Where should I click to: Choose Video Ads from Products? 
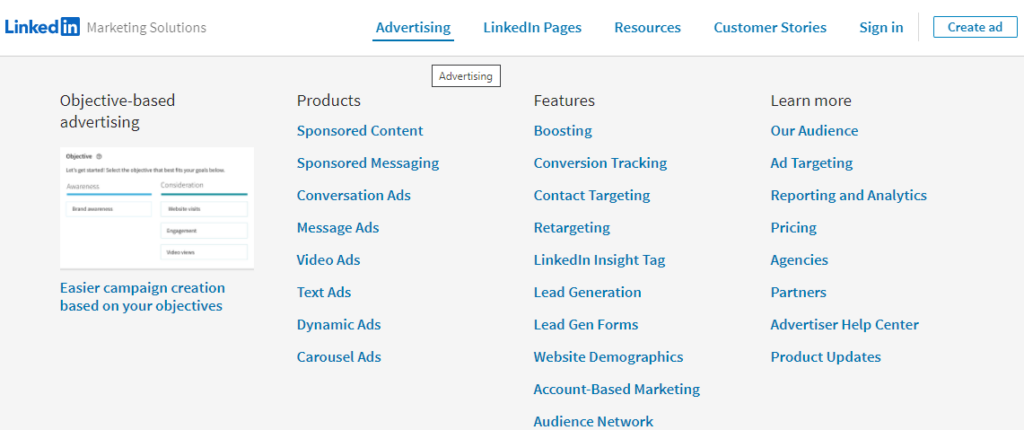point(328,260)
